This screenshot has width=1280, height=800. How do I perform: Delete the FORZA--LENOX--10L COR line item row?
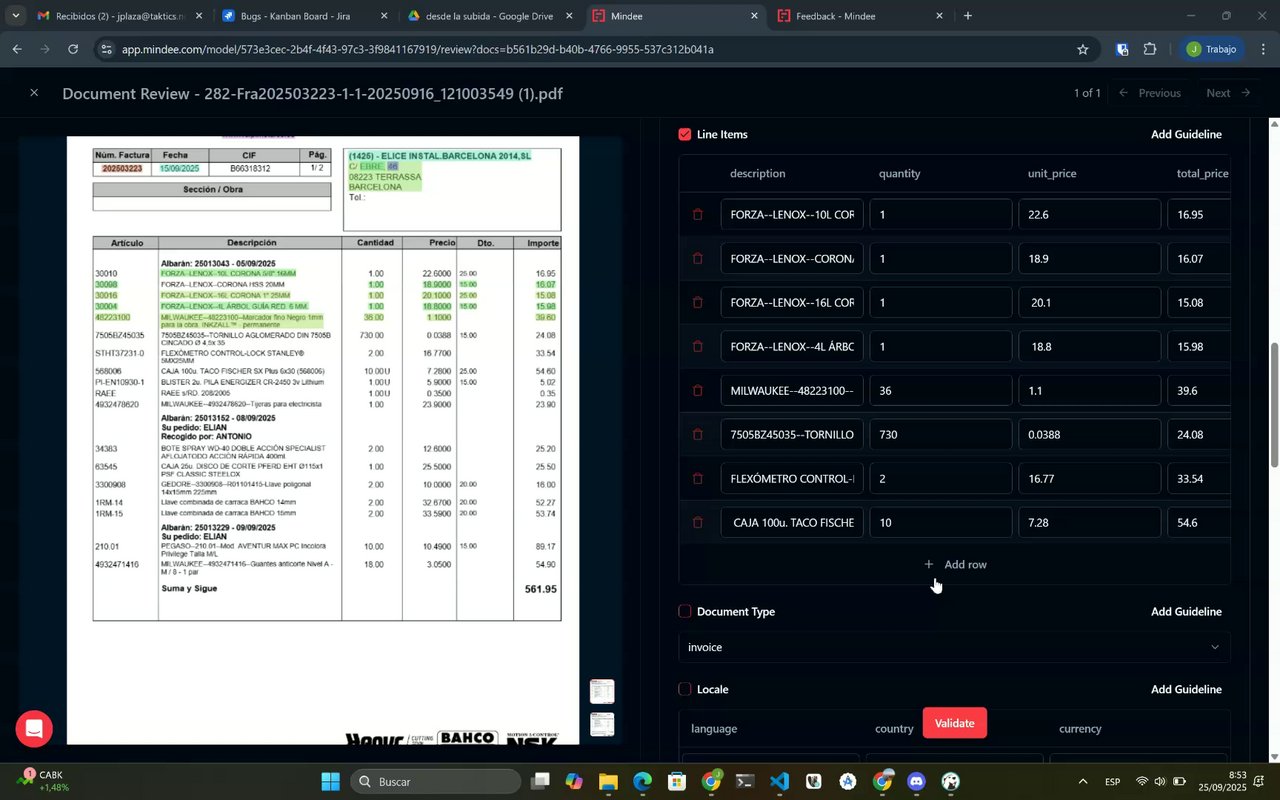pos(698,214)
